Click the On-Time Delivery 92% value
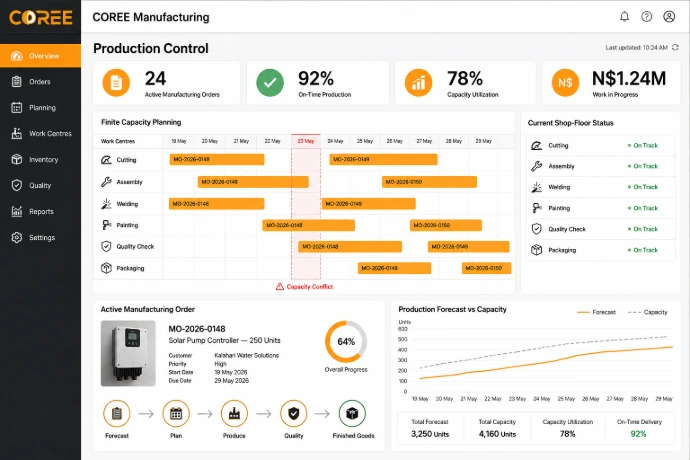 coord(638,434)
